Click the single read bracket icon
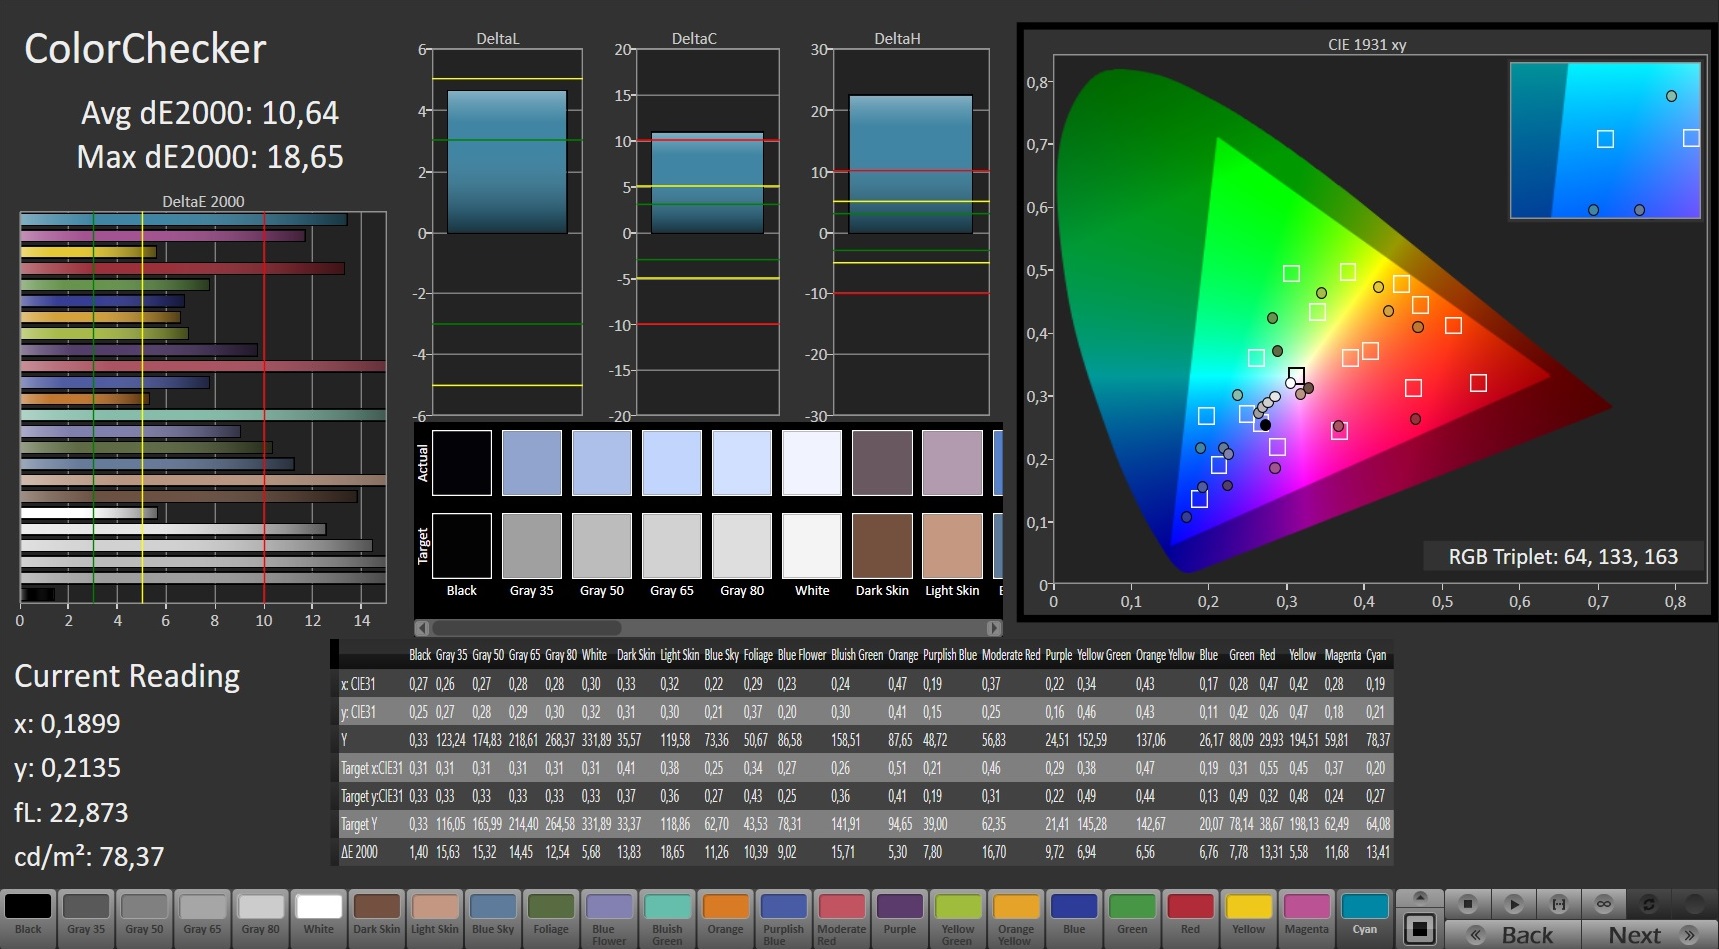1719x949 pixels. pos(1558,904)
